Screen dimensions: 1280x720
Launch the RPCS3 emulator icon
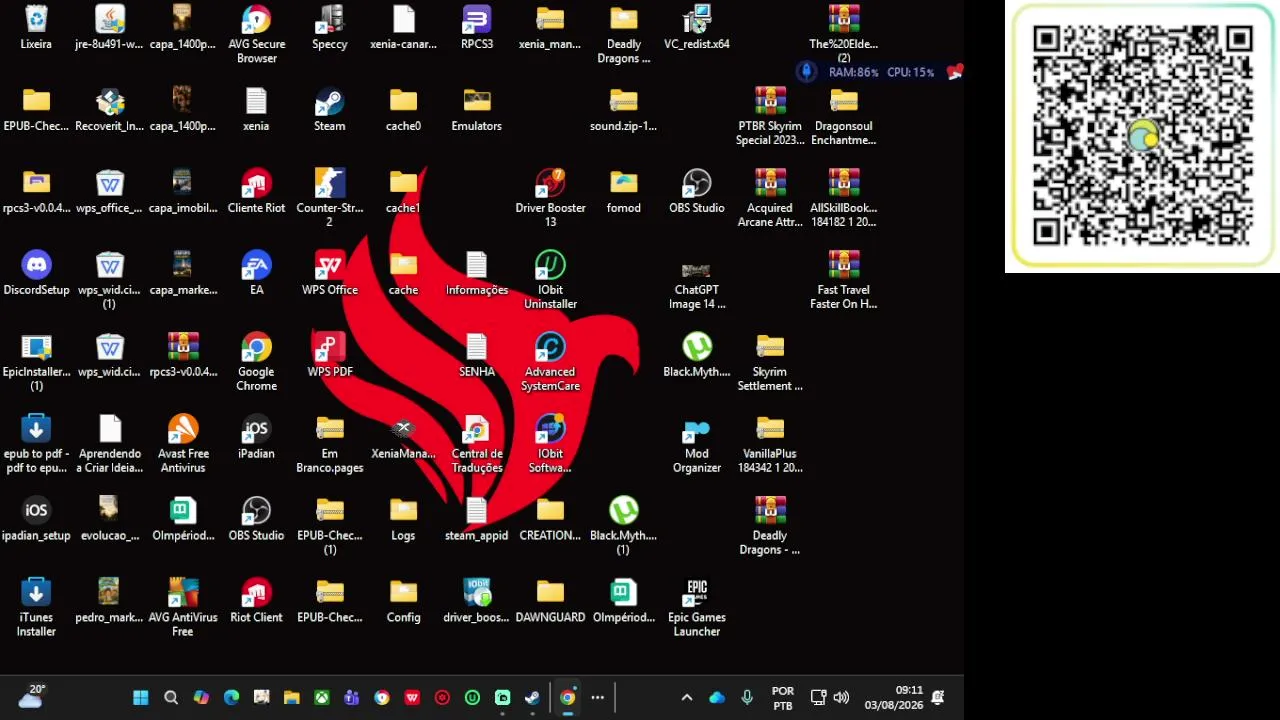click(x=477, y=28)
